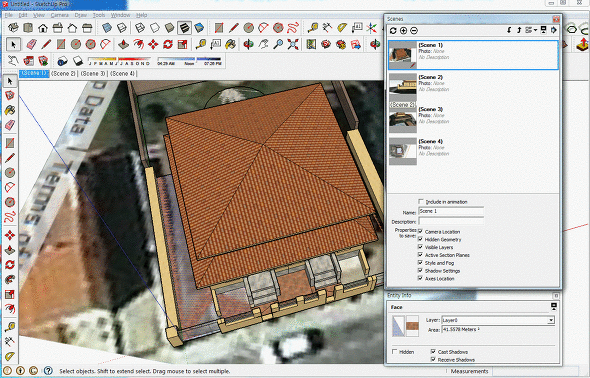Toggle Show Details icon in Scenes panel
This screenshot has width=590, height=378.
543,30
